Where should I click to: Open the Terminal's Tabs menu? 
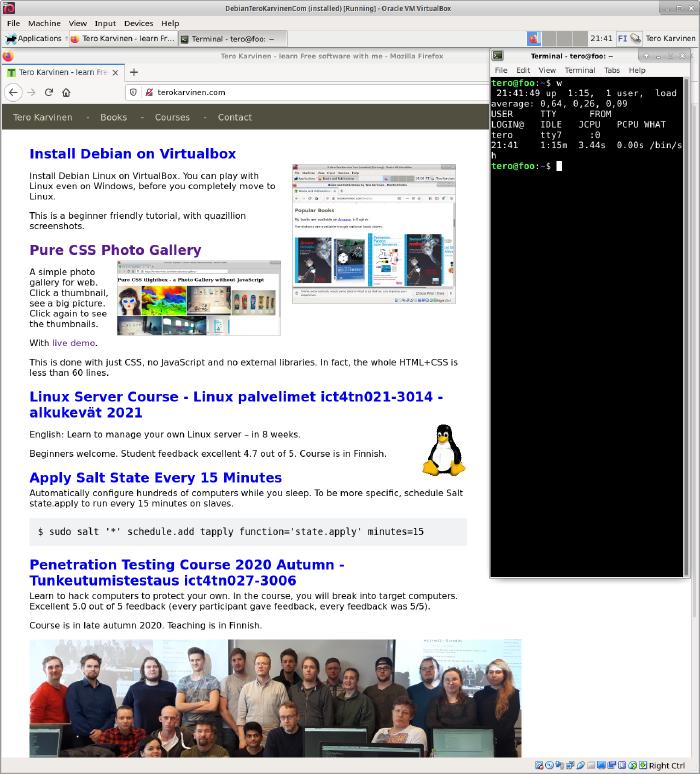pyautogui.click(x=612, y=70)
